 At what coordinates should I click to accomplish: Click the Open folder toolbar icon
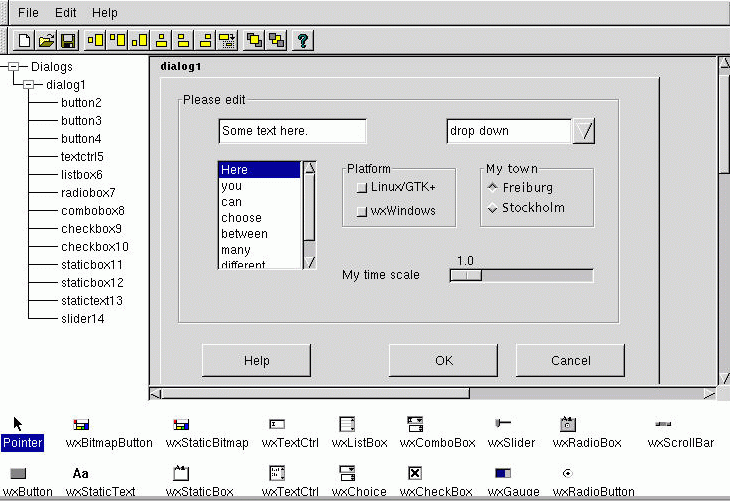[x=46, y=41]
